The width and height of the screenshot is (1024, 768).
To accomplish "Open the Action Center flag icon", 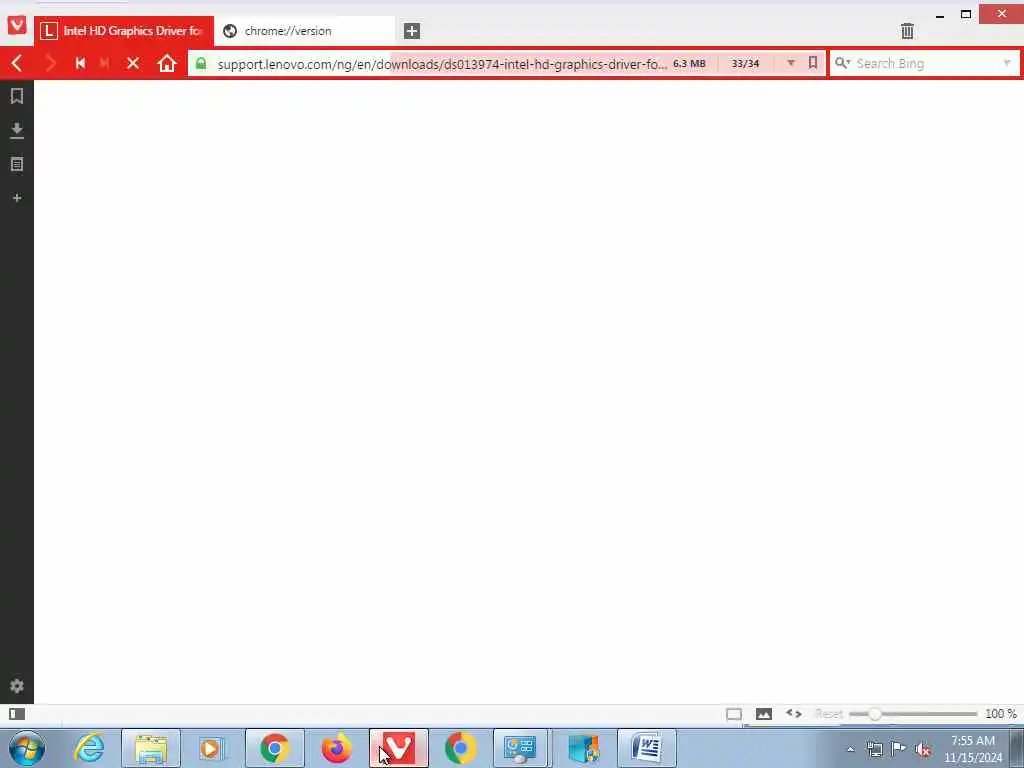I will click(899, 749).
